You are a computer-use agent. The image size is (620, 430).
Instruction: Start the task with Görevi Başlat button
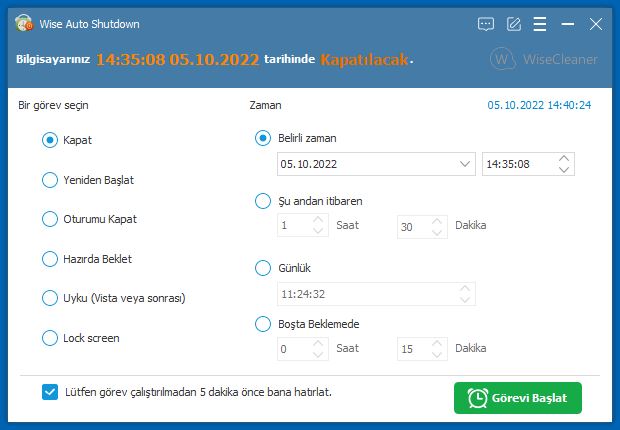pyautogui.click(x=518, y=398)
